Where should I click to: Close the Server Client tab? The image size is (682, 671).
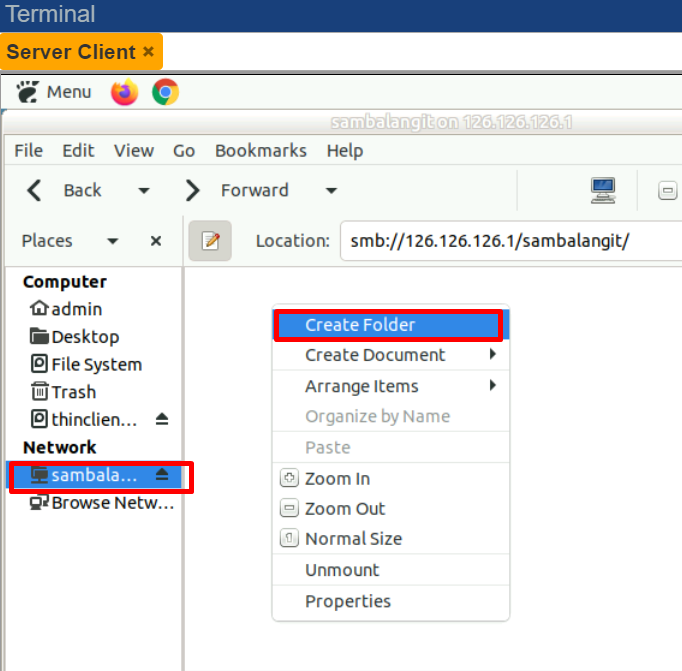click(x=148, y=51)
